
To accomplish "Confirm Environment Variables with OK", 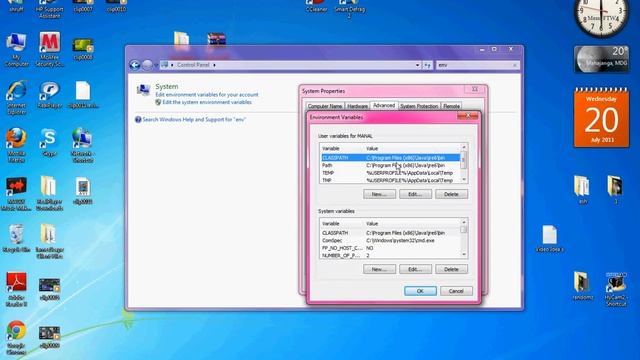I will pyautogui.click(x=420, y=291).
